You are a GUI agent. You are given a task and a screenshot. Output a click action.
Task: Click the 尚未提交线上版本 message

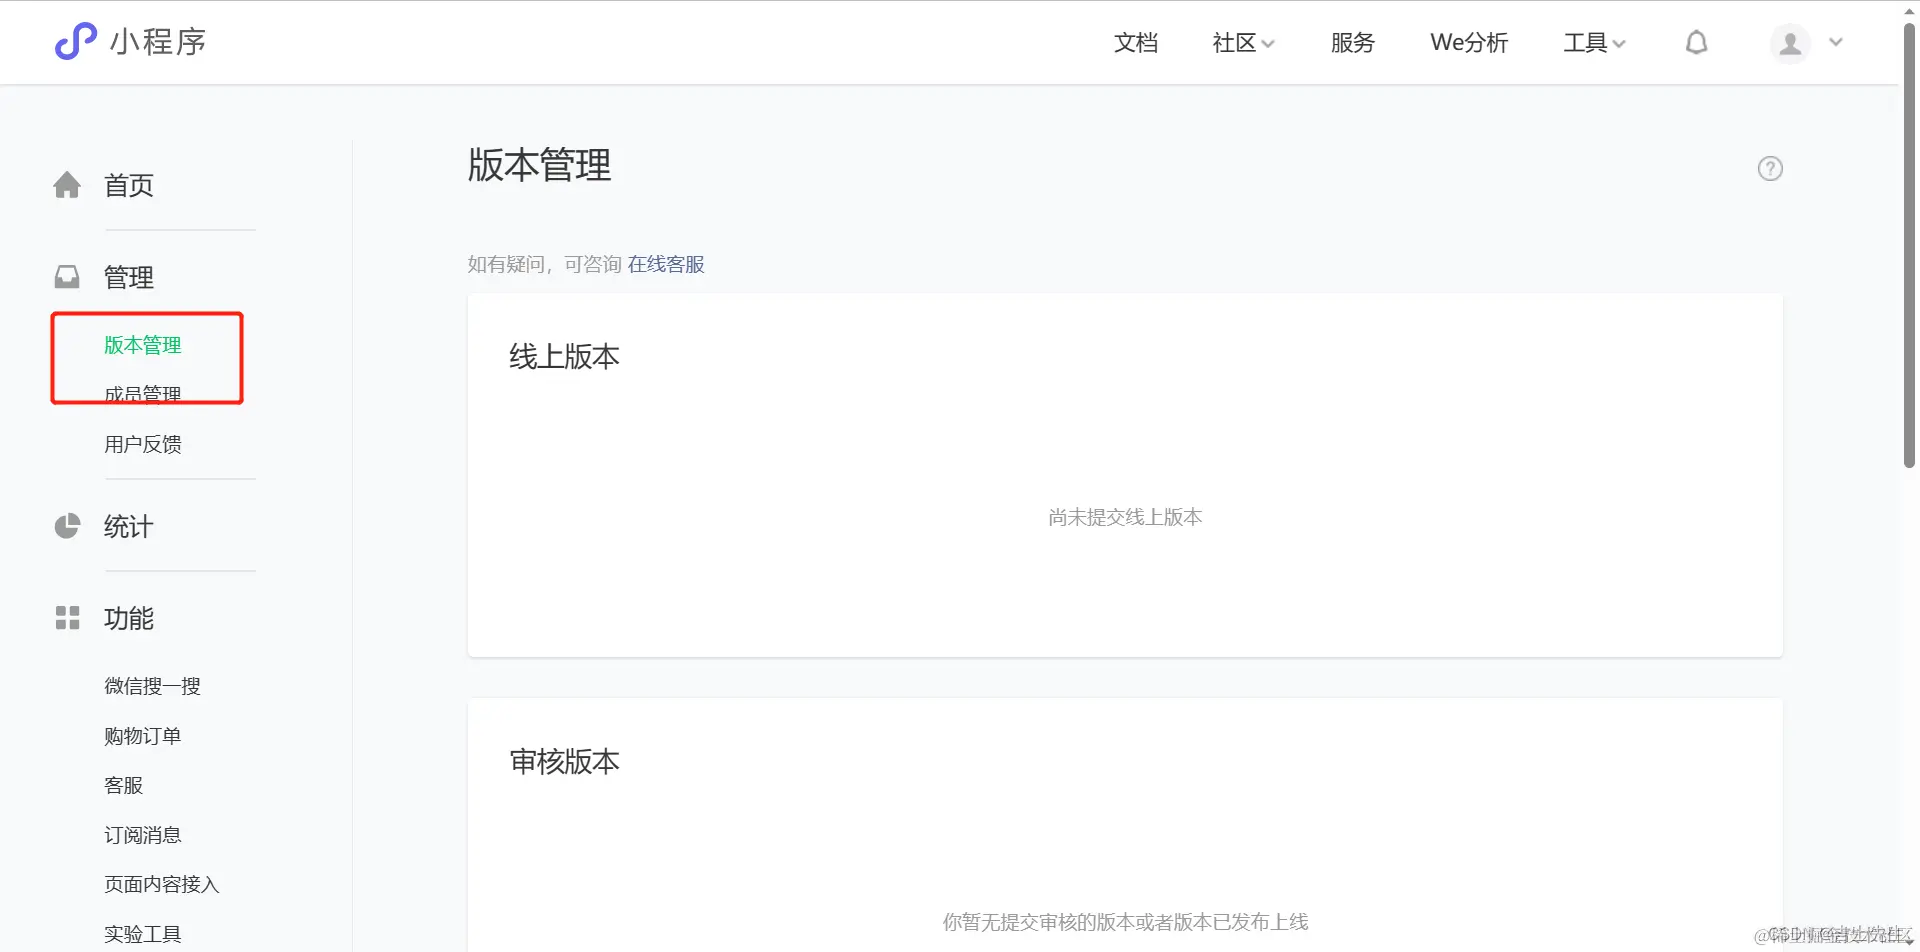click(x=1125, y=517)
